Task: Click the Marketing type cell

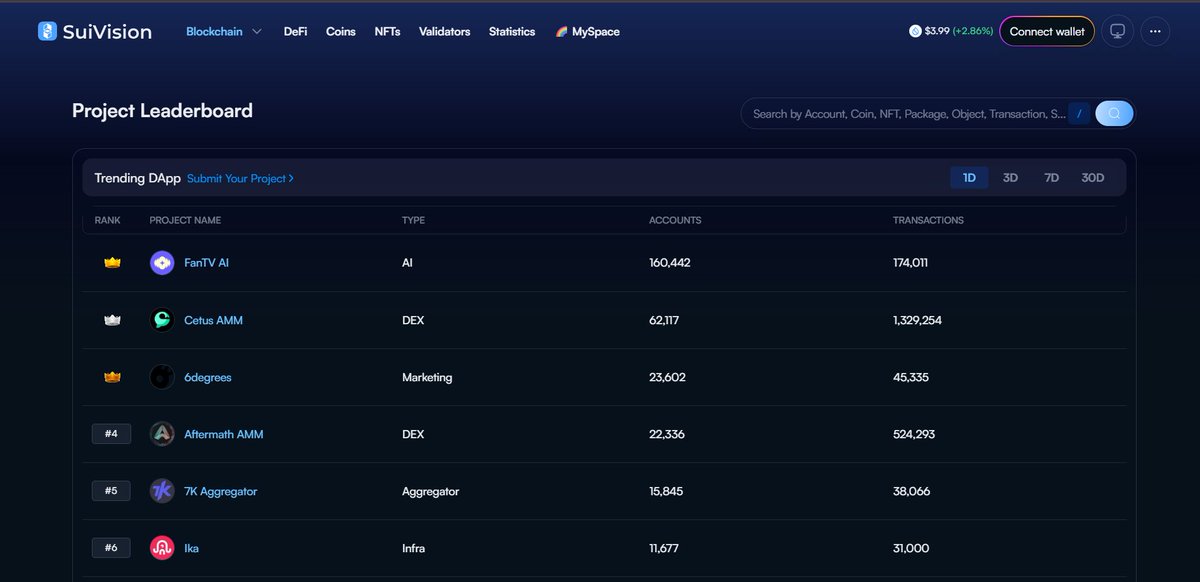Action: click(427, 377)
